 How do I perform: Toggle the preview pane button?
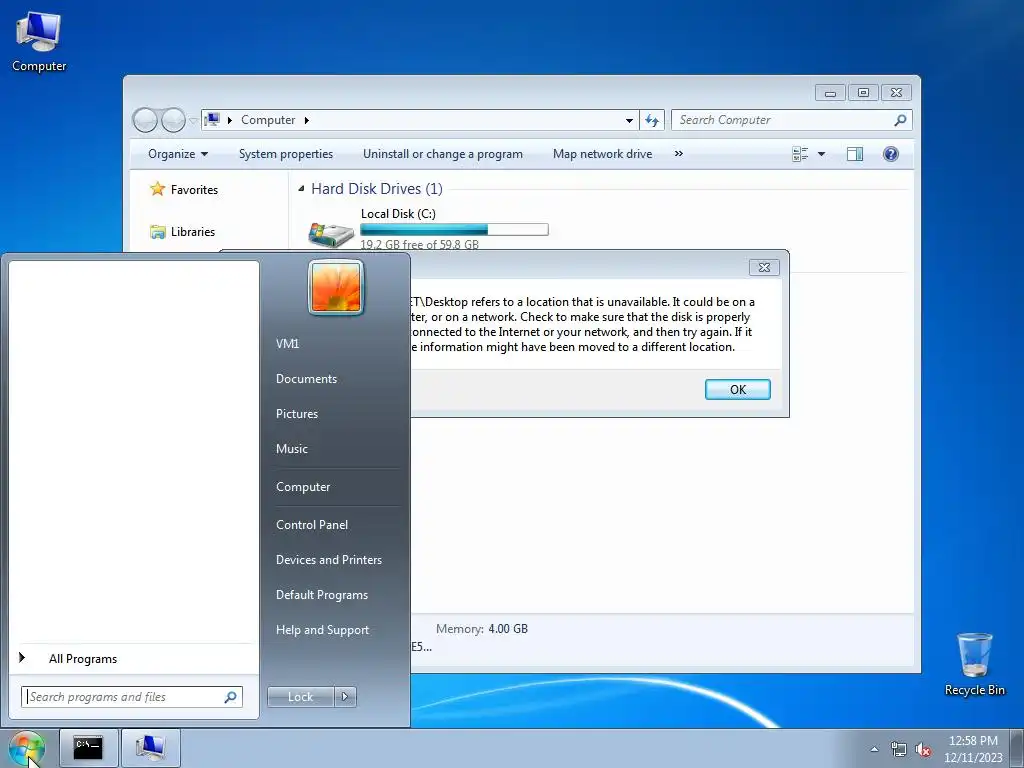[855, 154]
